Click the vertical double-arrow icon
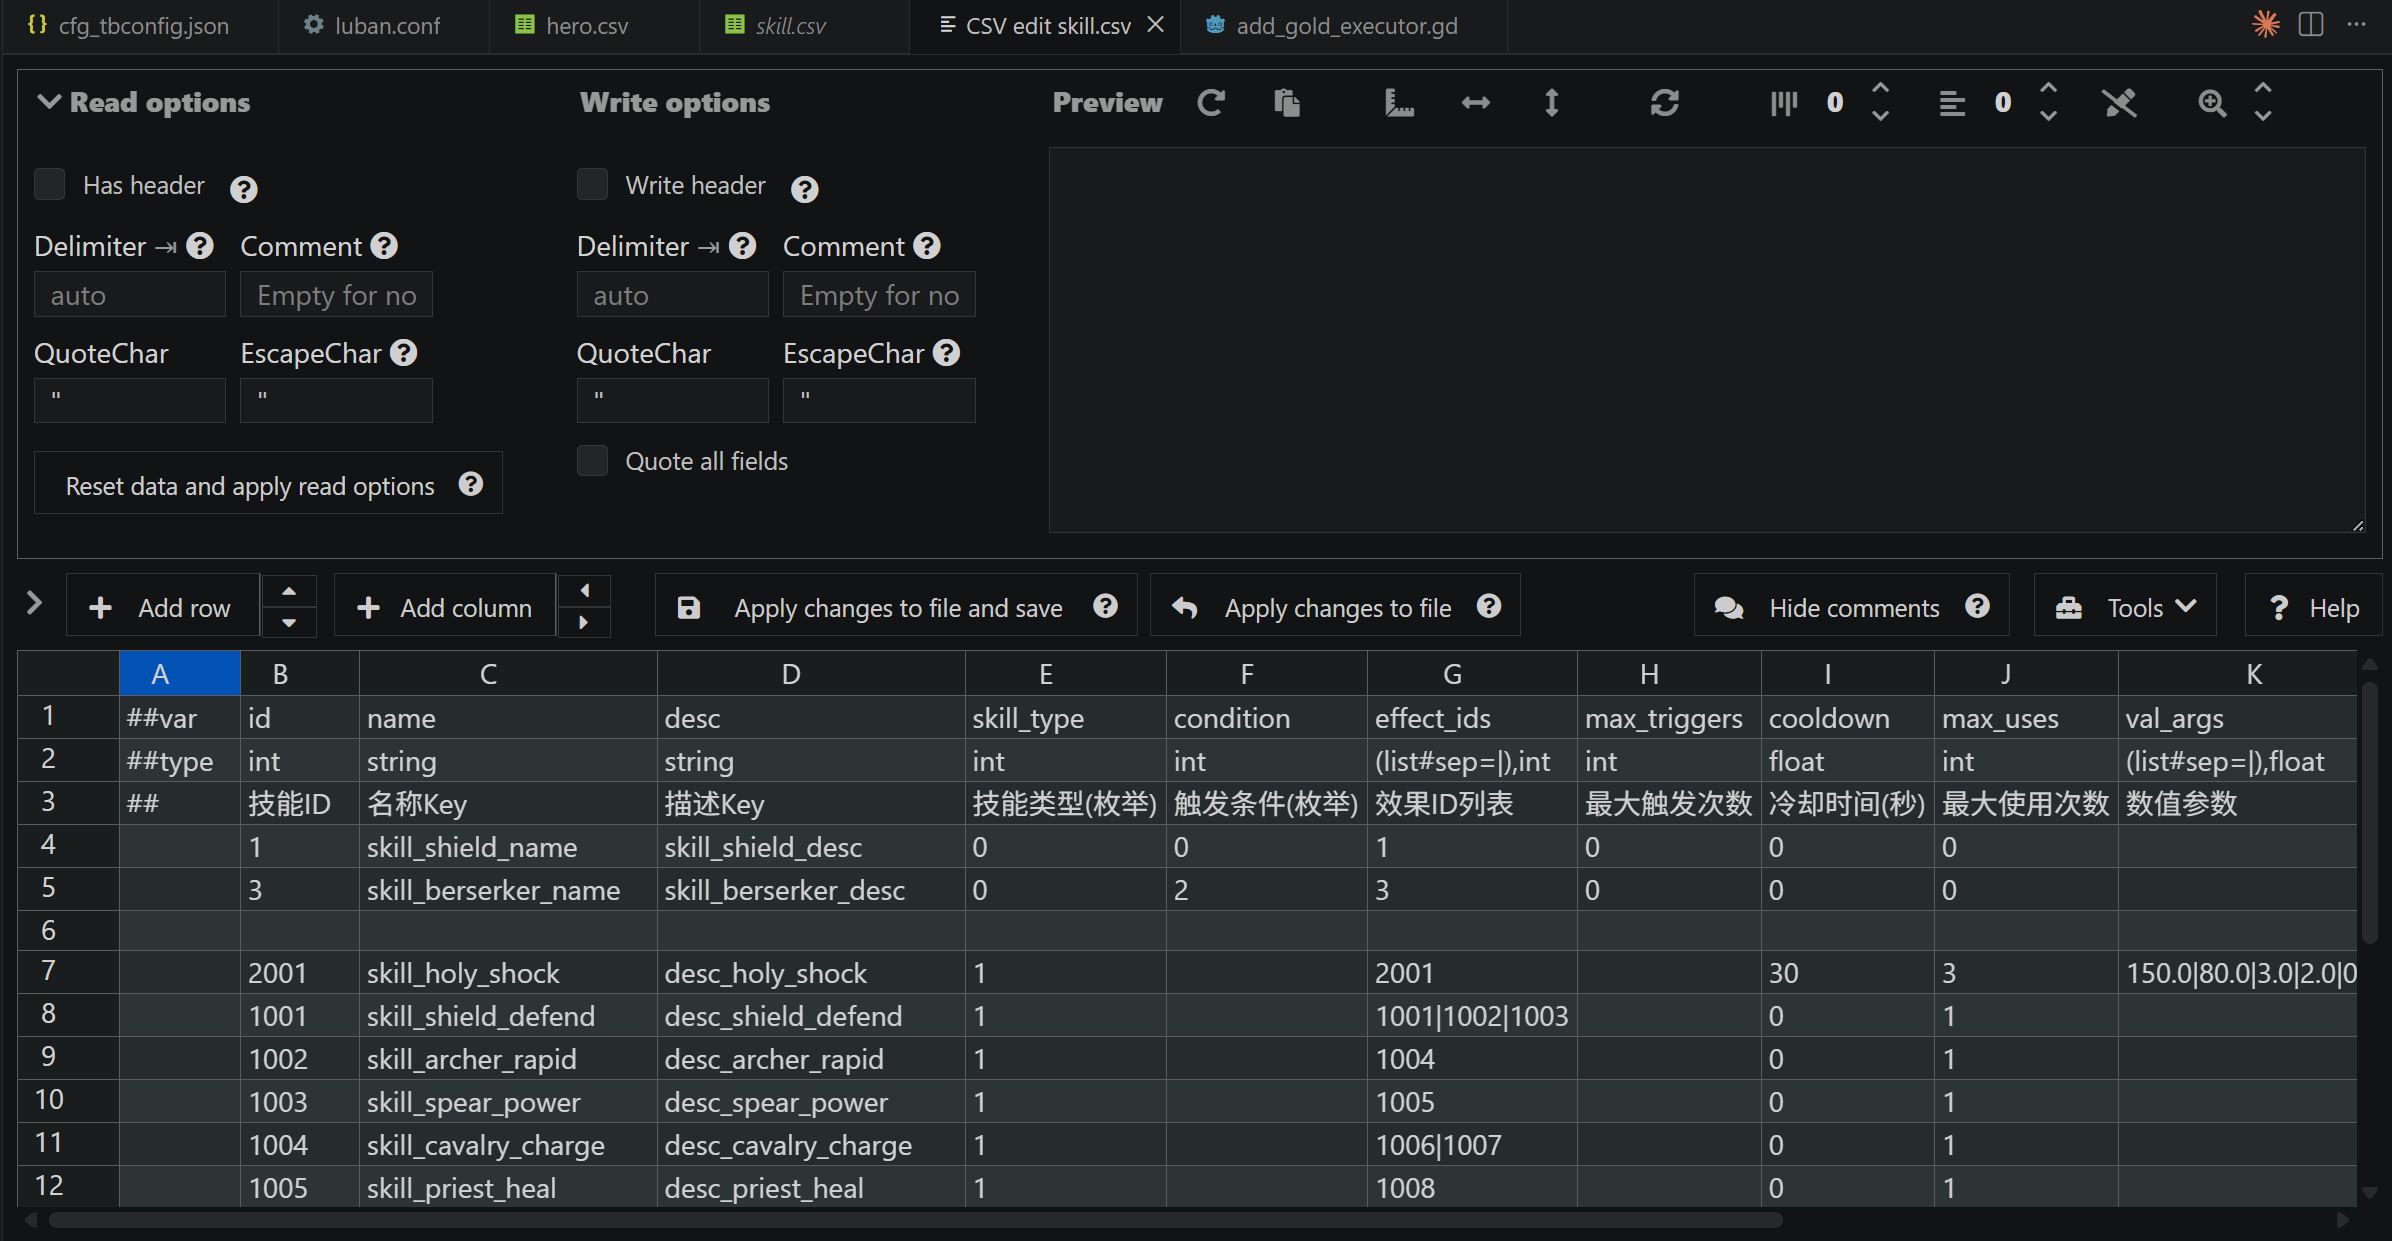 coord(1552,102)
